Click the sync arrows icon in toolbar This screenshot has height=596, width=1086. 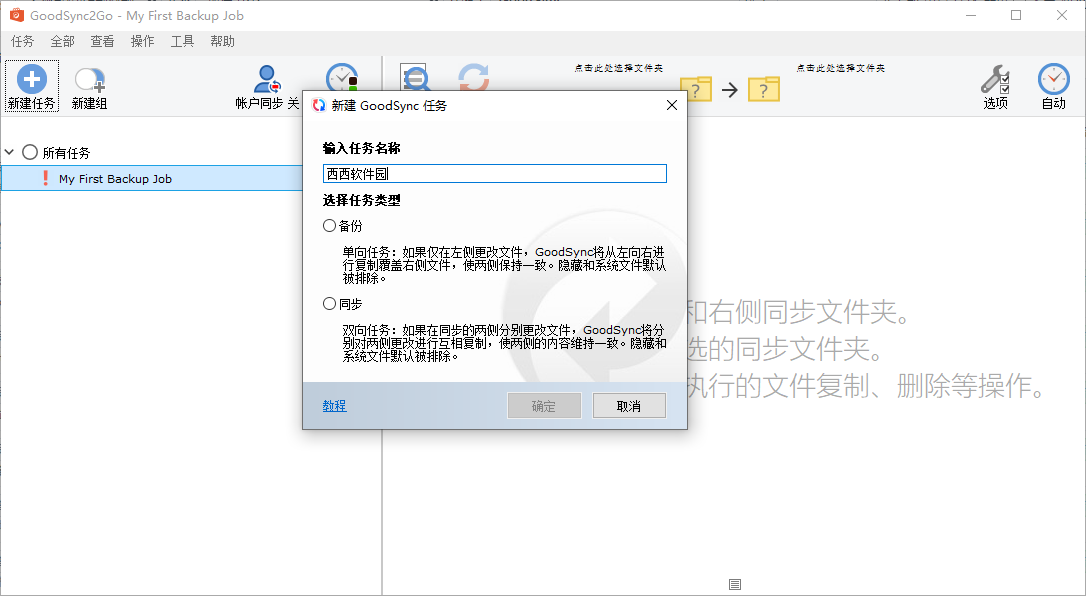474,78
